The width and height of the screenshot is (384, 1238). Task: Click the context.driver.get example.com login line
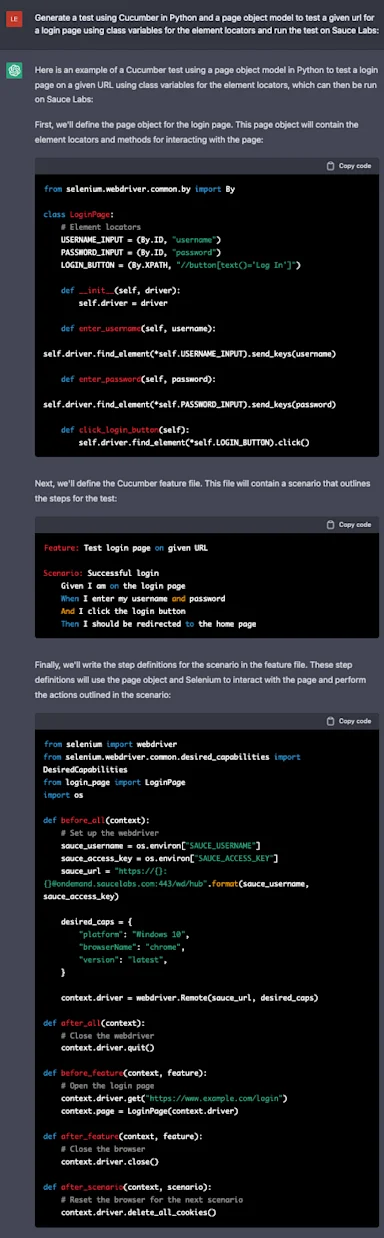[x=175, y=1098]
